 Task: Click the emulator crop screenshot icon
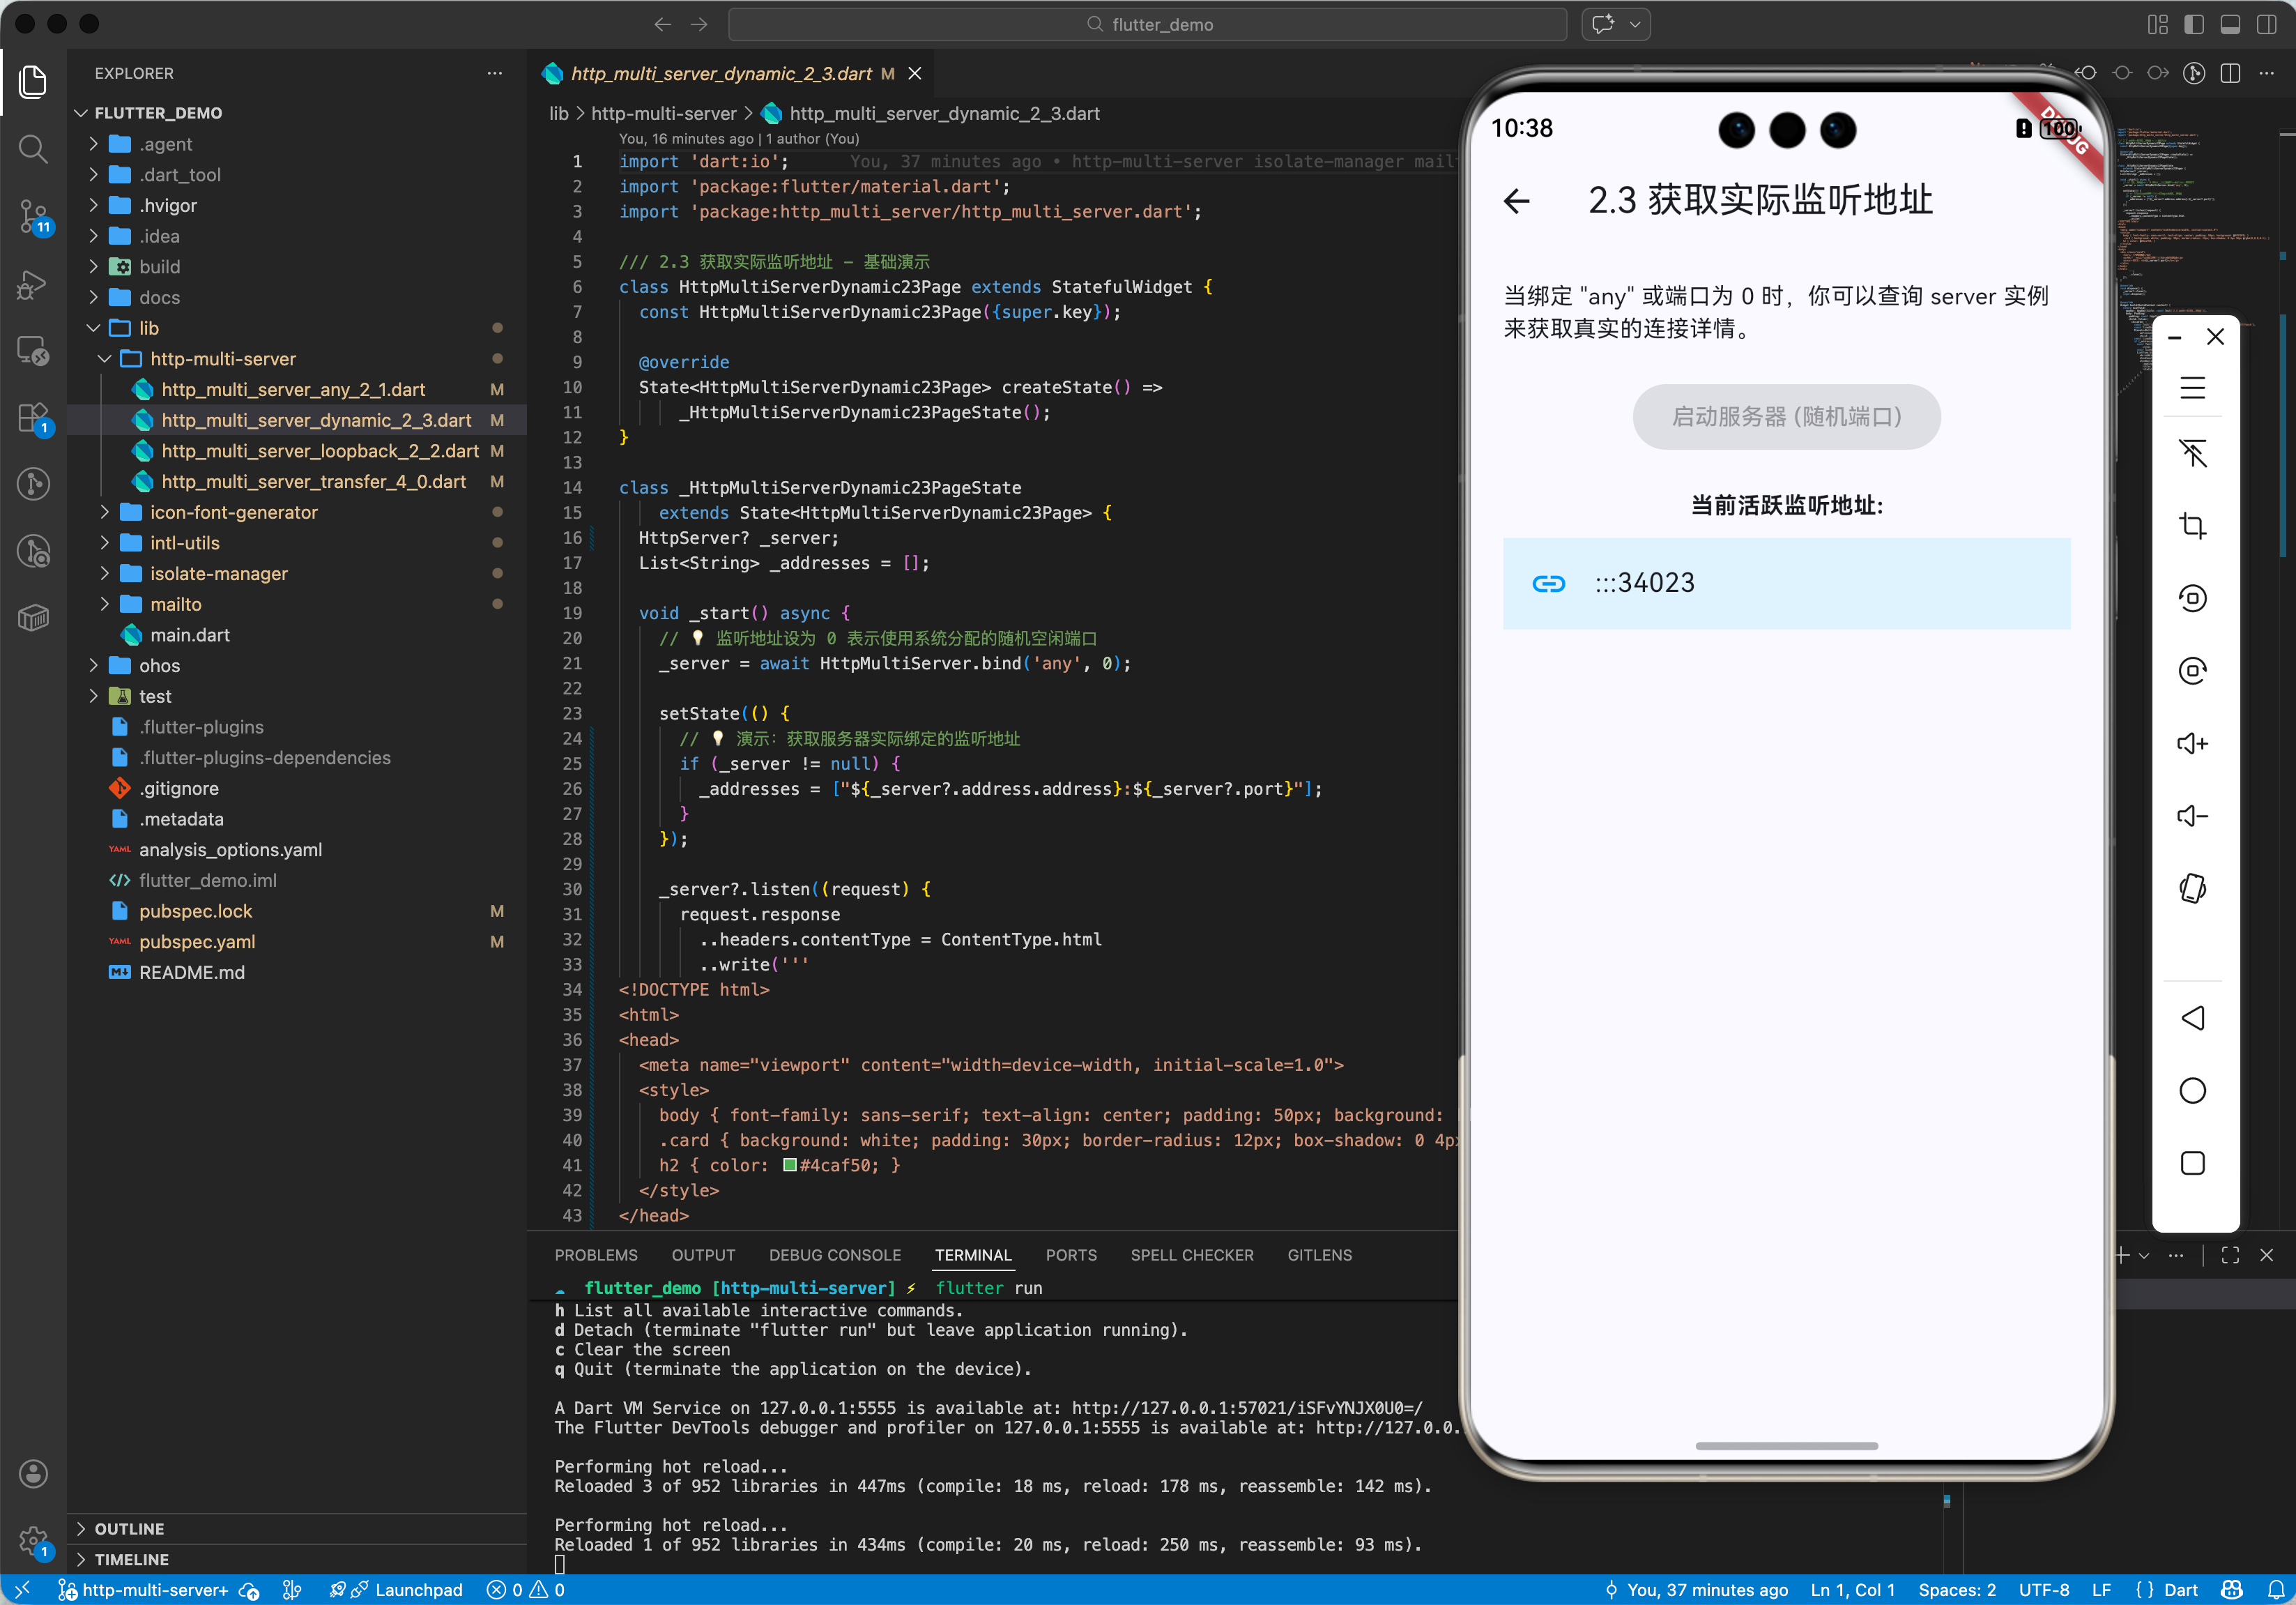[2192, 526]
